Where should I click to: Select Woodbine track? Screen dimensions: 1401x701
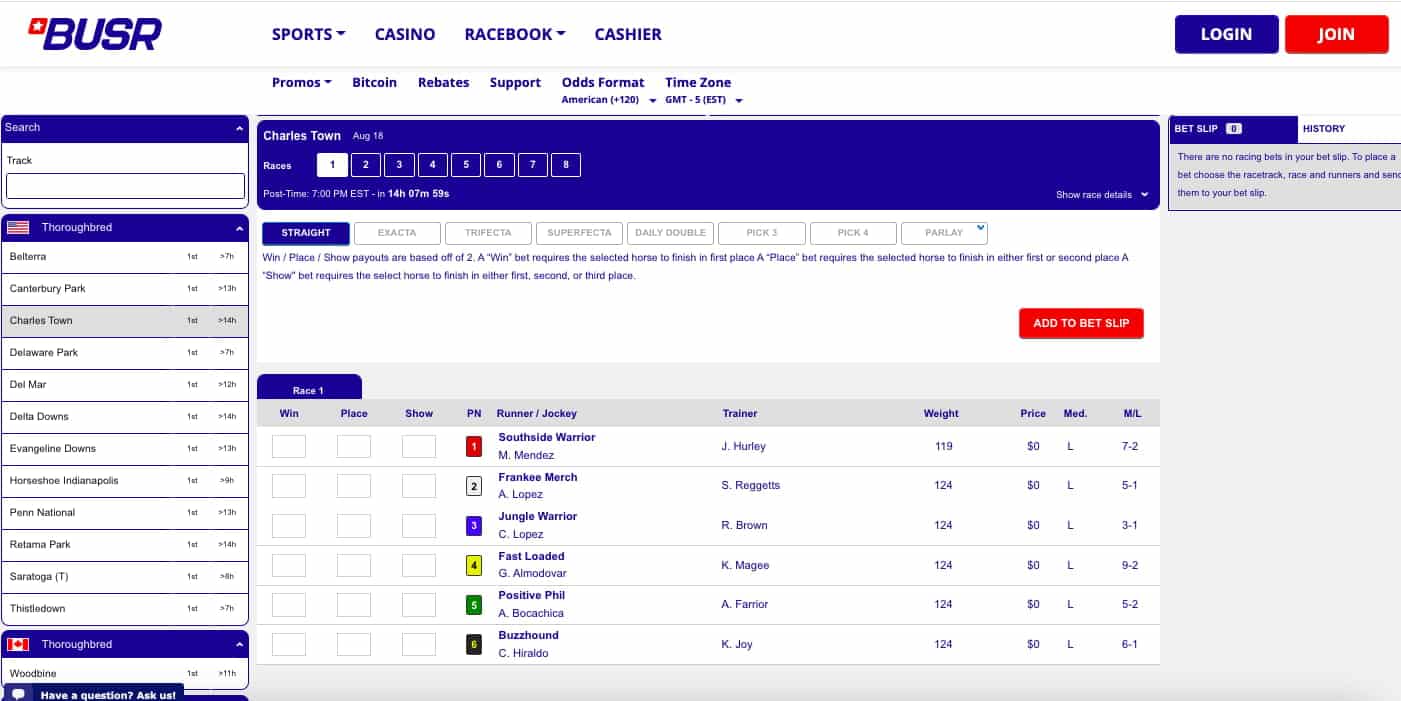[124, 674]
